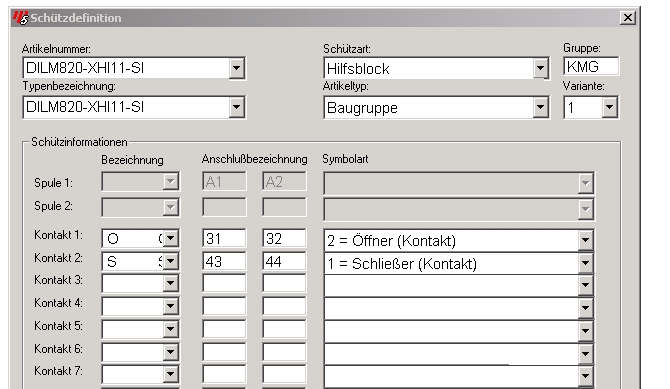Click the Typenbezeichnung text DILM820-XHI11-SI

coord(85,107)
